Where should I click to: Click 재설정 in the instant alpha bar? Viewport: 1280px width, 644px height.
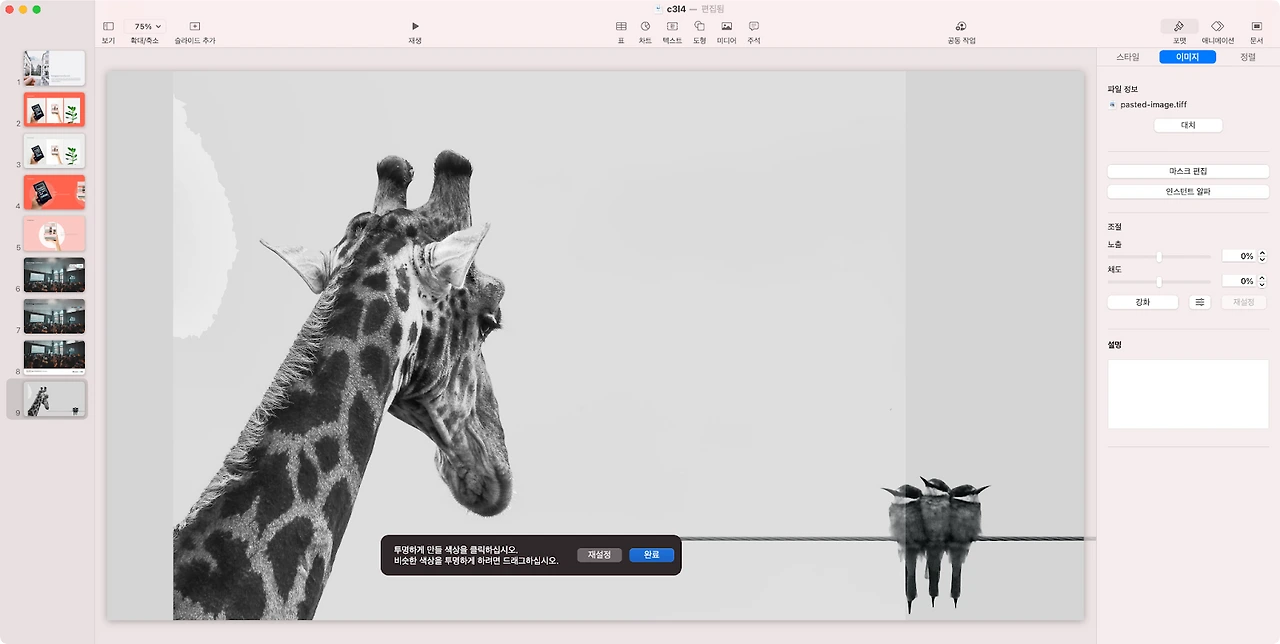(600, 555)
